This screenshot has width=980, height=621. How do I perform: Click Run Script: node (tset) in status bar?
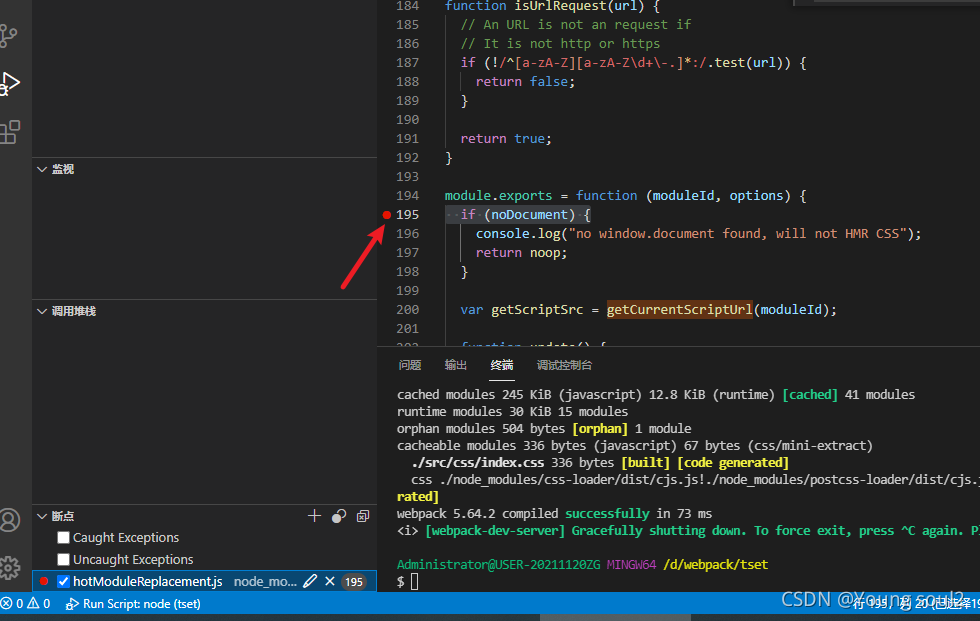point(133,604)
